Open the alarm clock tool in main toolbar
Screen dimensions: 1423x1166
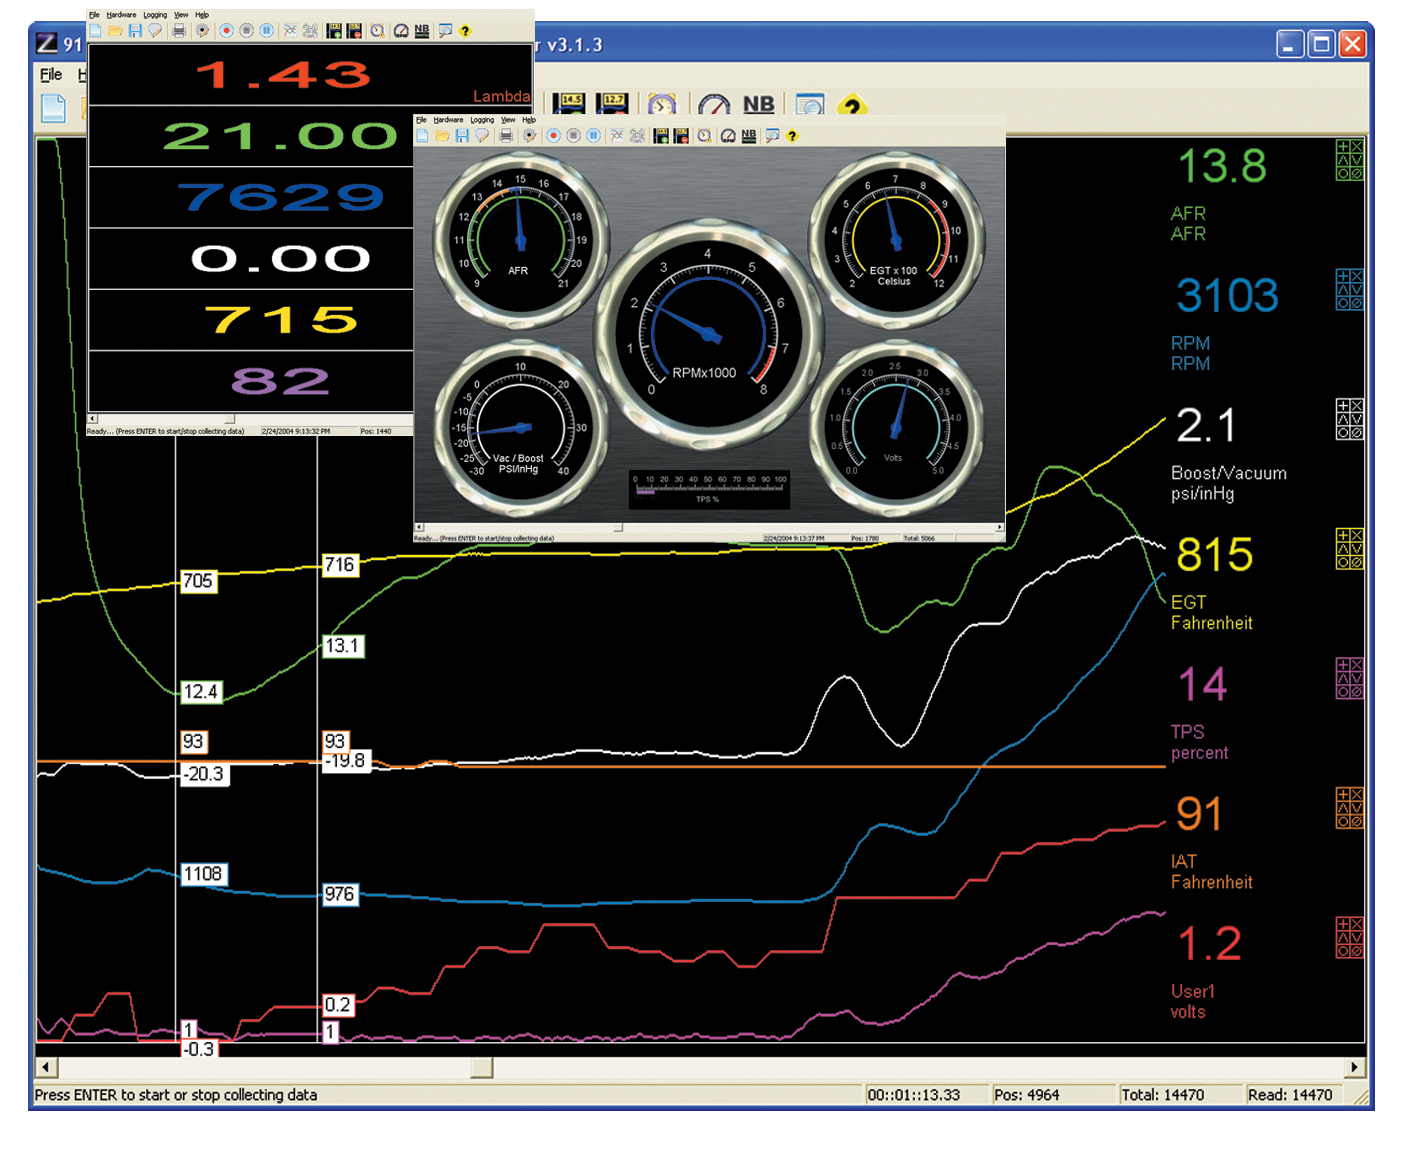click(662, 105)
